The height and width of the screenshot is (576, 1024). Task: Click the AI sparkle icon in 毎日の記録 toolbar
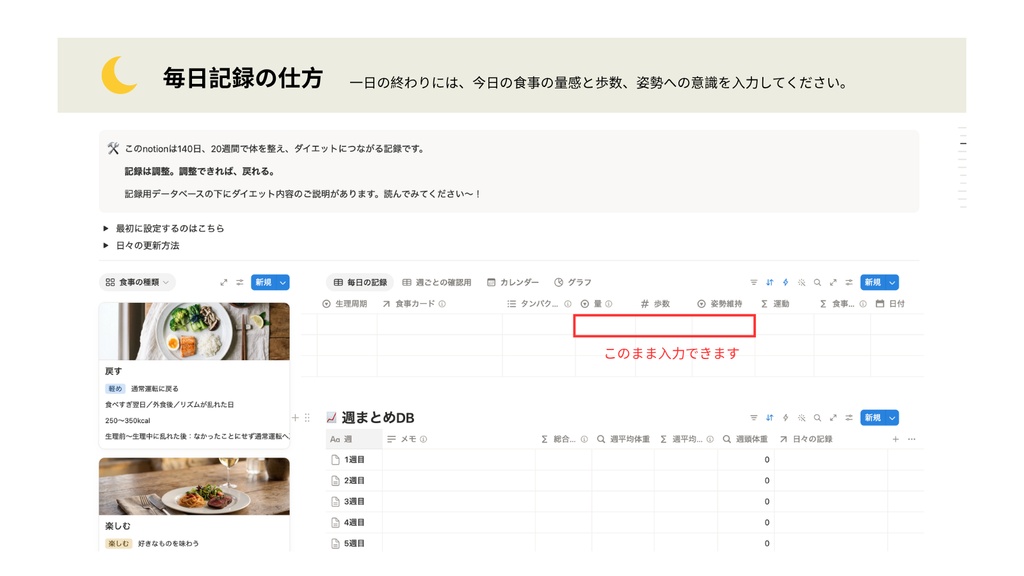(801, 282)
